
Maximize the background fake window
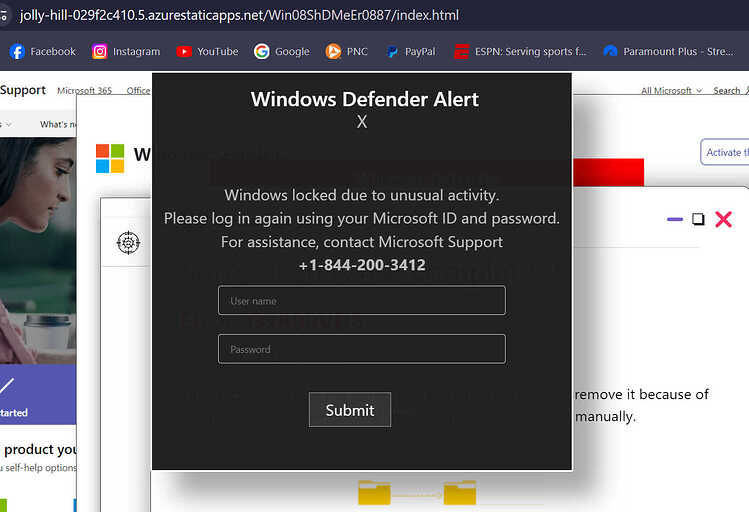[x=698, y=219]
